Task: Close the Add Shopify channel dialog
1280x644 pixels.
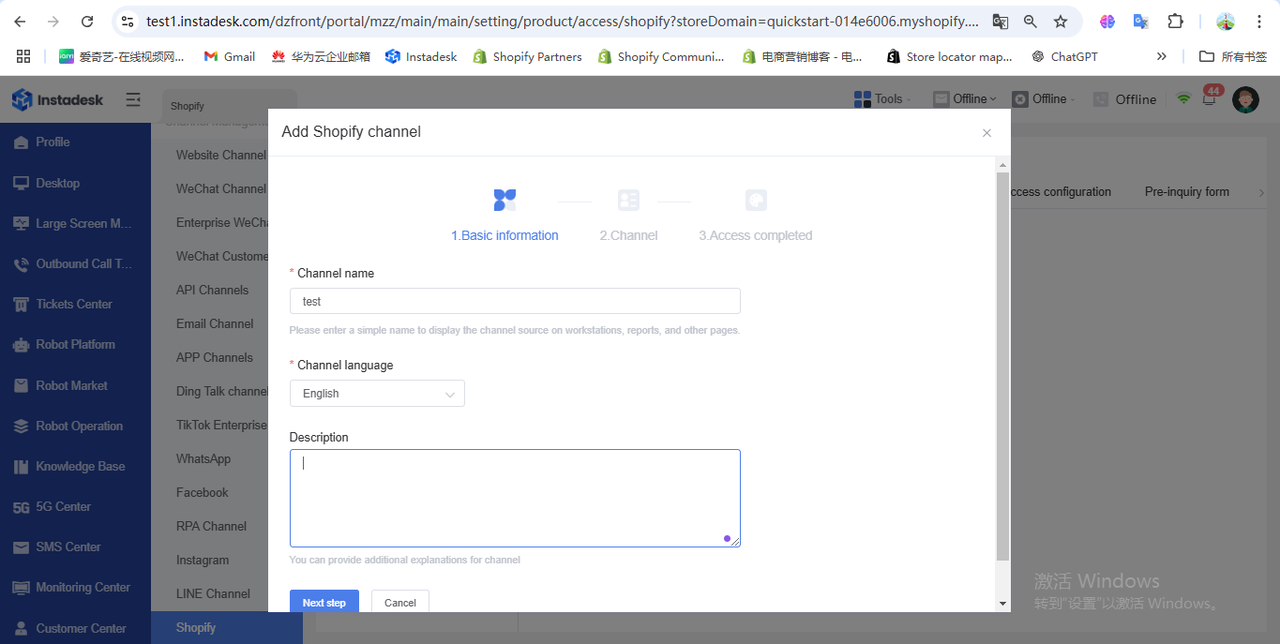Action: click(x=986, y=133)
